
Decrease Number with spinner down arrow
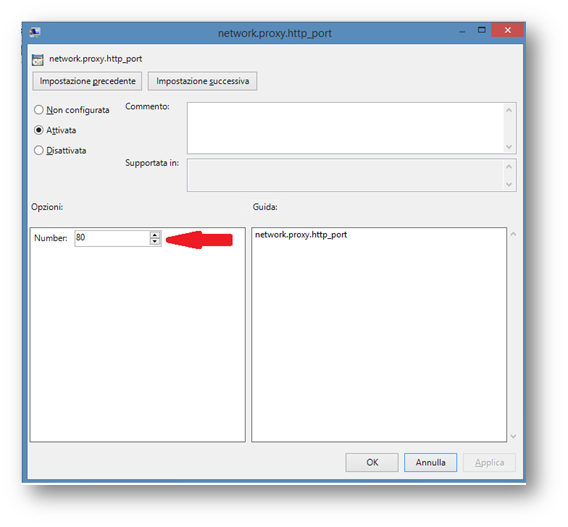(155, 242)
